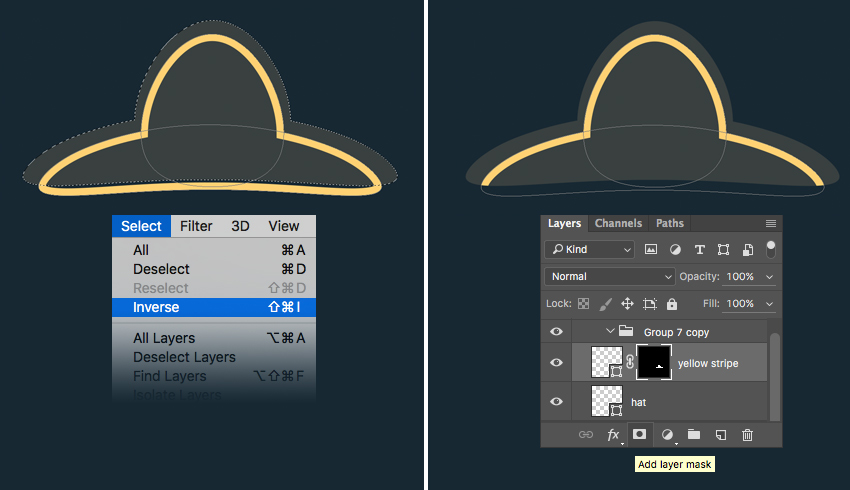Filter layers by smart object icon
The width and height of the screenshot is (850, 490).
click(748, 249)
